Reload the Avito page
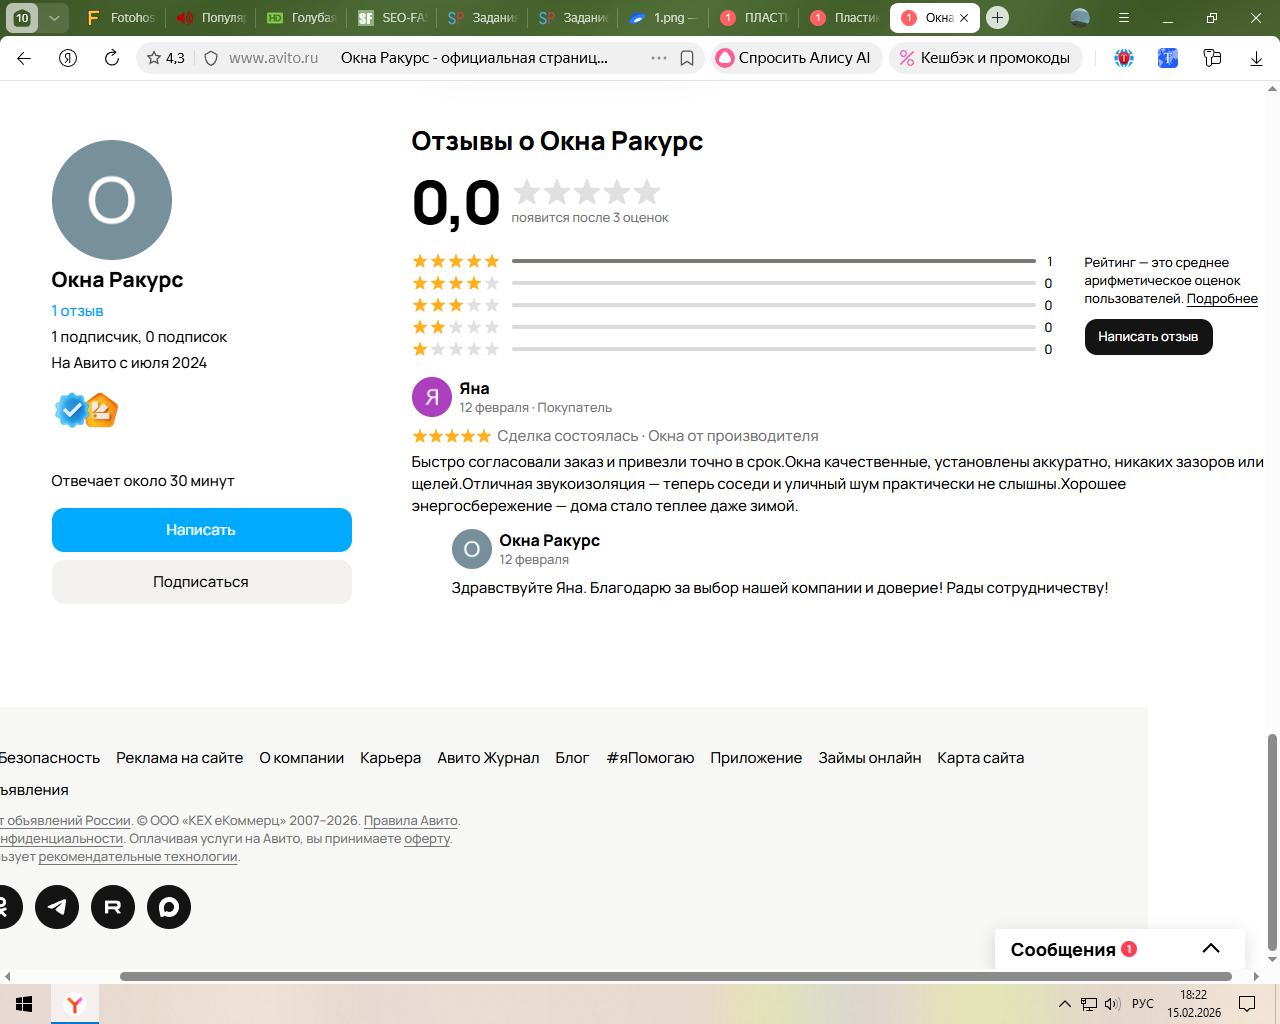The width and height of the screenshot is (1280, 1024). [112, 58]
